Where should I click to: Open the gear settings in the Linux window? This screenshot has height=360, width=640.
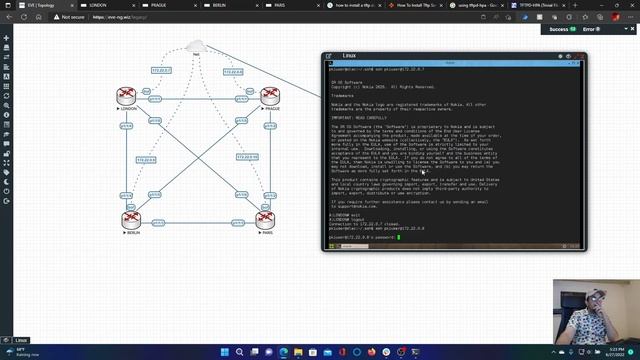(560, 56)
